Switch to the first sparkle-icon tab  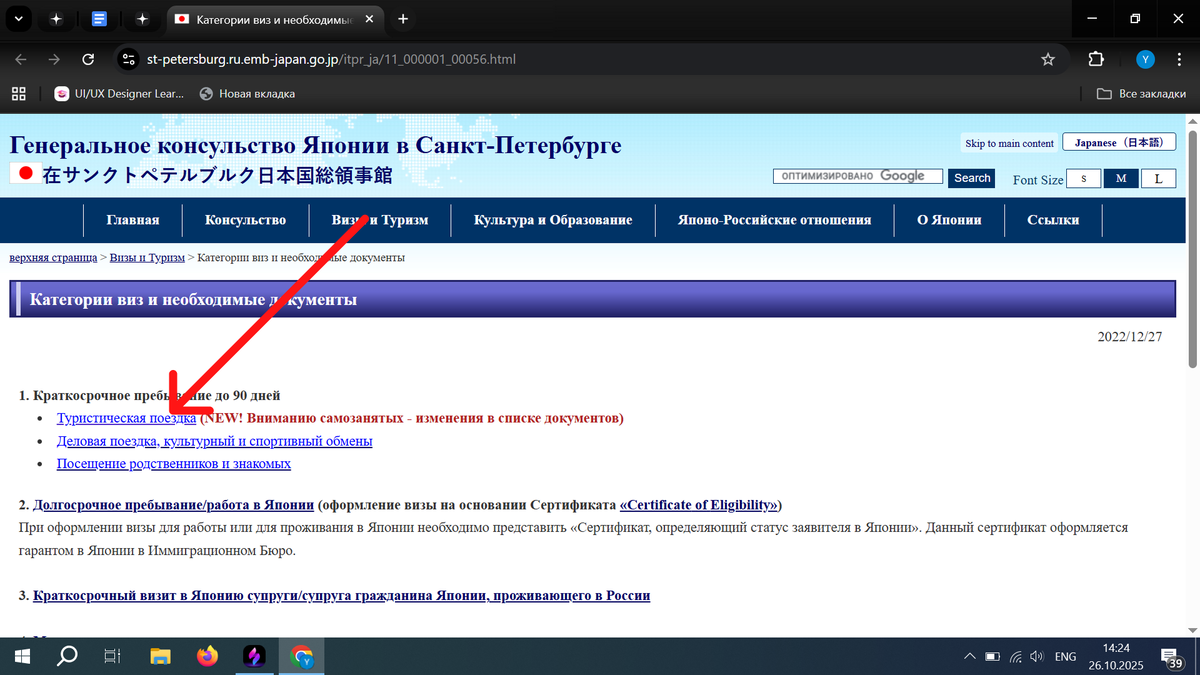point(56,18)
